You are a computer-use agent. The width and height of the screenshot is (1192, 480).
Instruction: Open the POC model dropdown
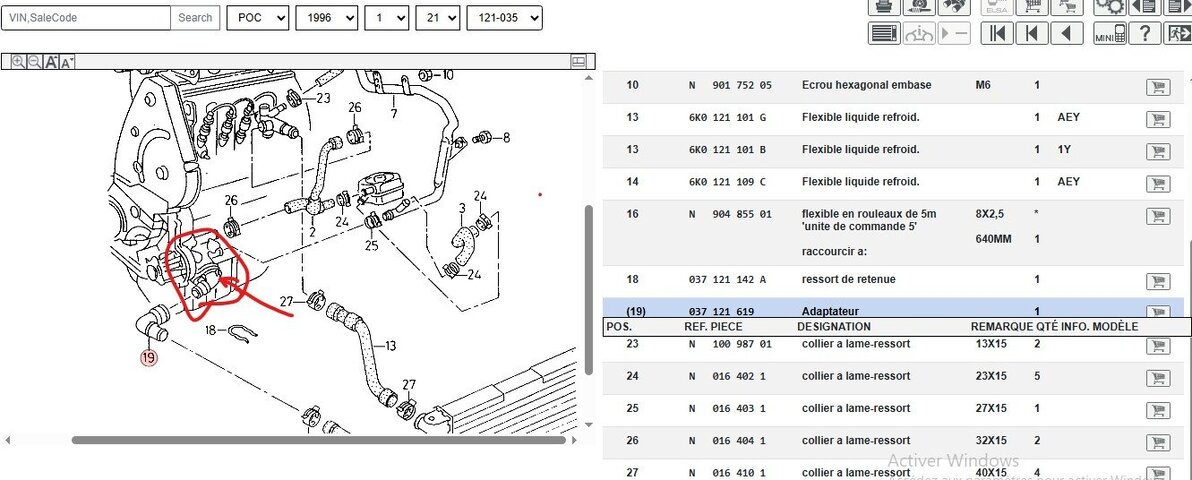(257, 17)
